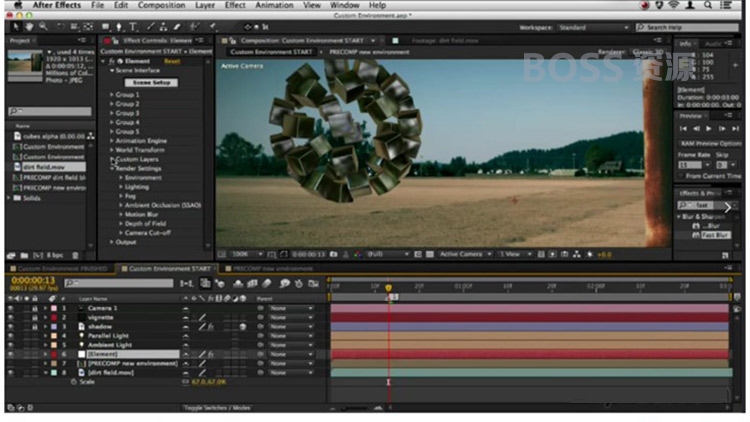
Task: Open Brainstorm icon in timeline
Action: click(284, 284)
